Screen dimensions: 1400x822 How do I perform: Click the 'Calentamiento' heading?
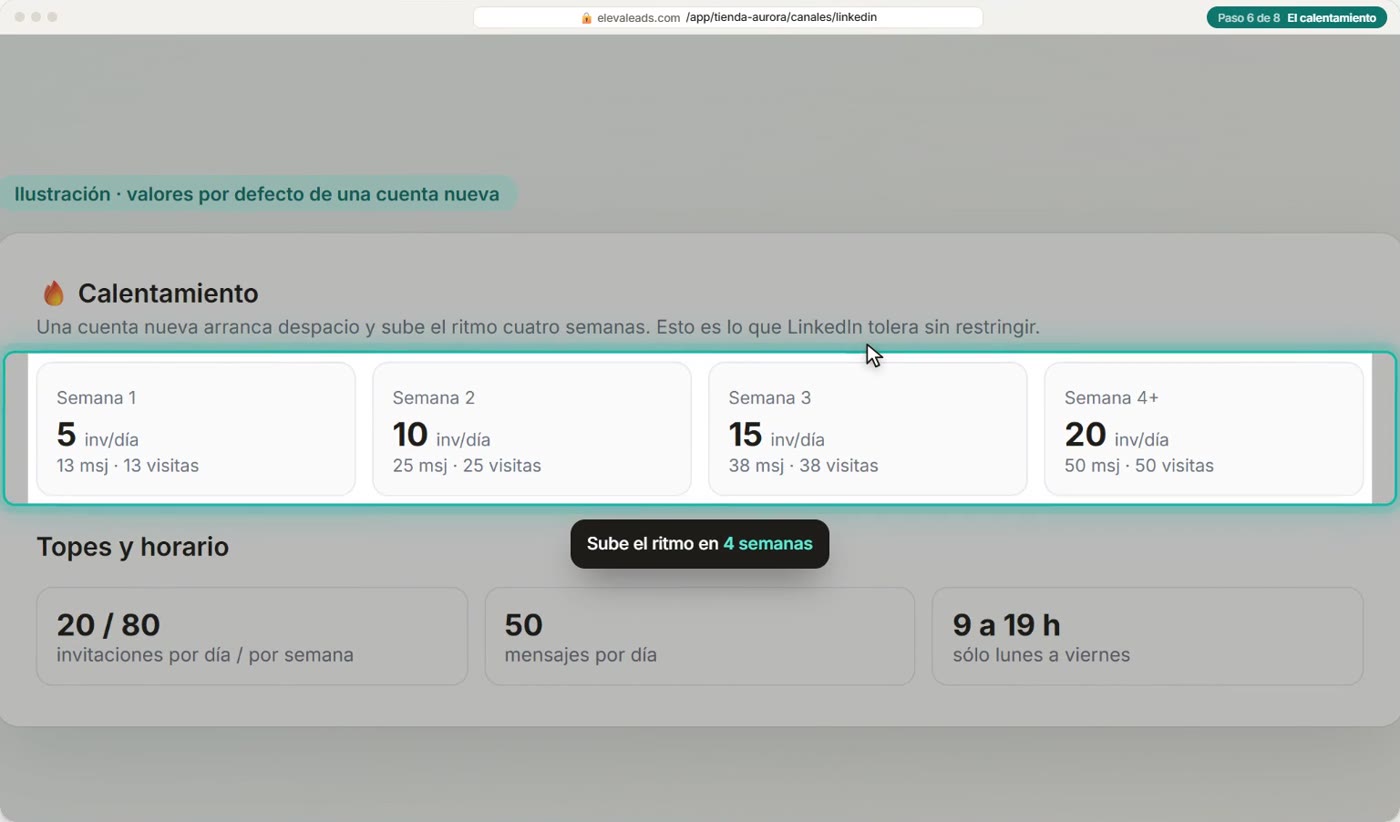[x=168, y=293]
